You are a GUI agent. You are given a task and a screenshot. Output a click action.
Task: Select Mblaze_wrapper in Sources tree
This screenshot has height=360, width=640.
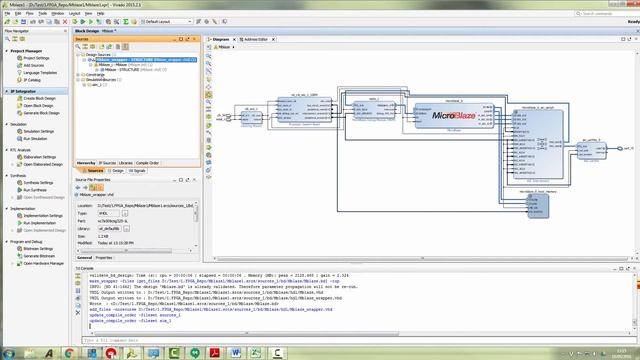[145, 60]
